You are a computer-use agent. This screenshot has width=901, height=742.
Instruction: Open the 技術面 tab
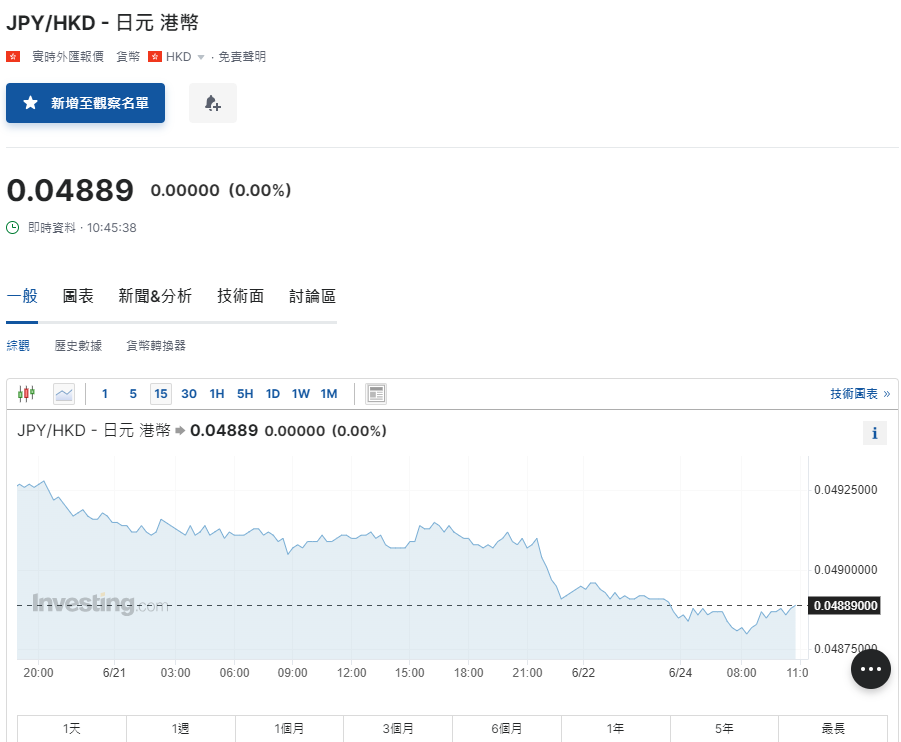(x=240, y=296)
